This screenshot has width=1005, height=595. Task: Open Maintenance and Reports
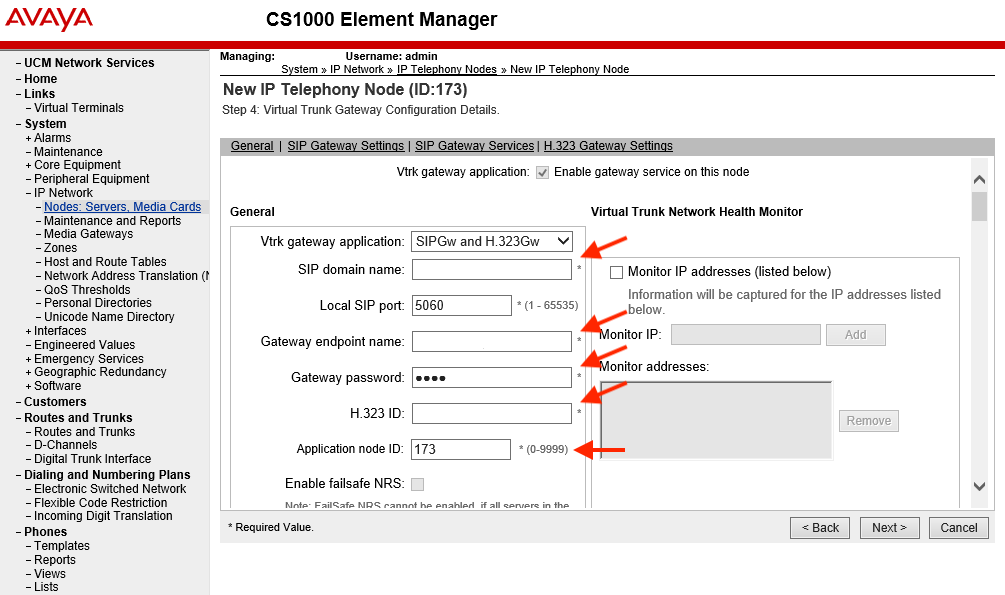pos(112,221)
